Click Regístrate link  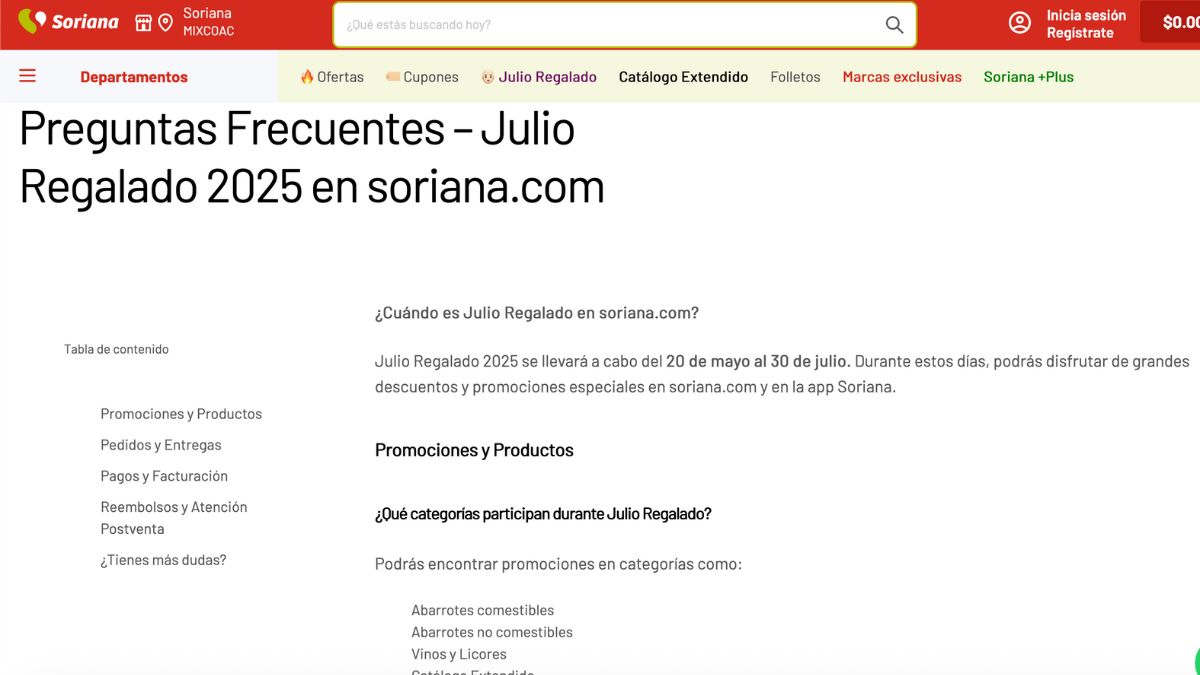pos(1080,32)
